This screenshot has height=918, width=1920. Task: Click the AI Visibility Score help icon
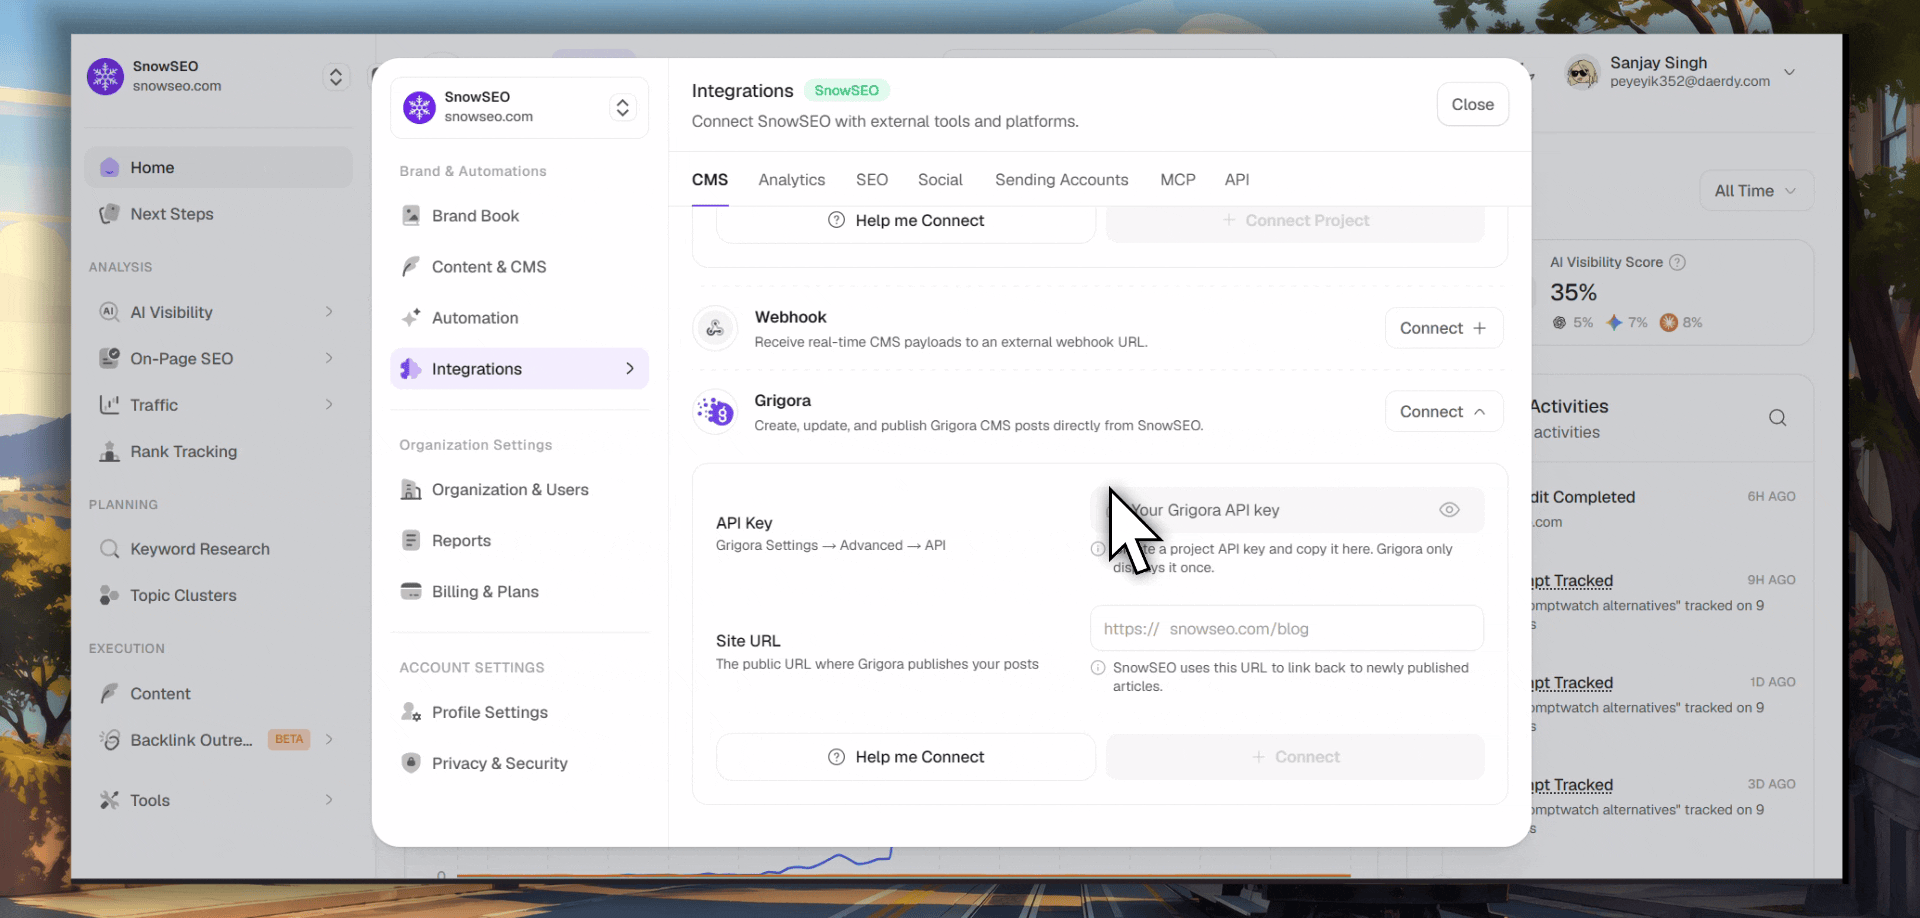(x=1678, y=262)
